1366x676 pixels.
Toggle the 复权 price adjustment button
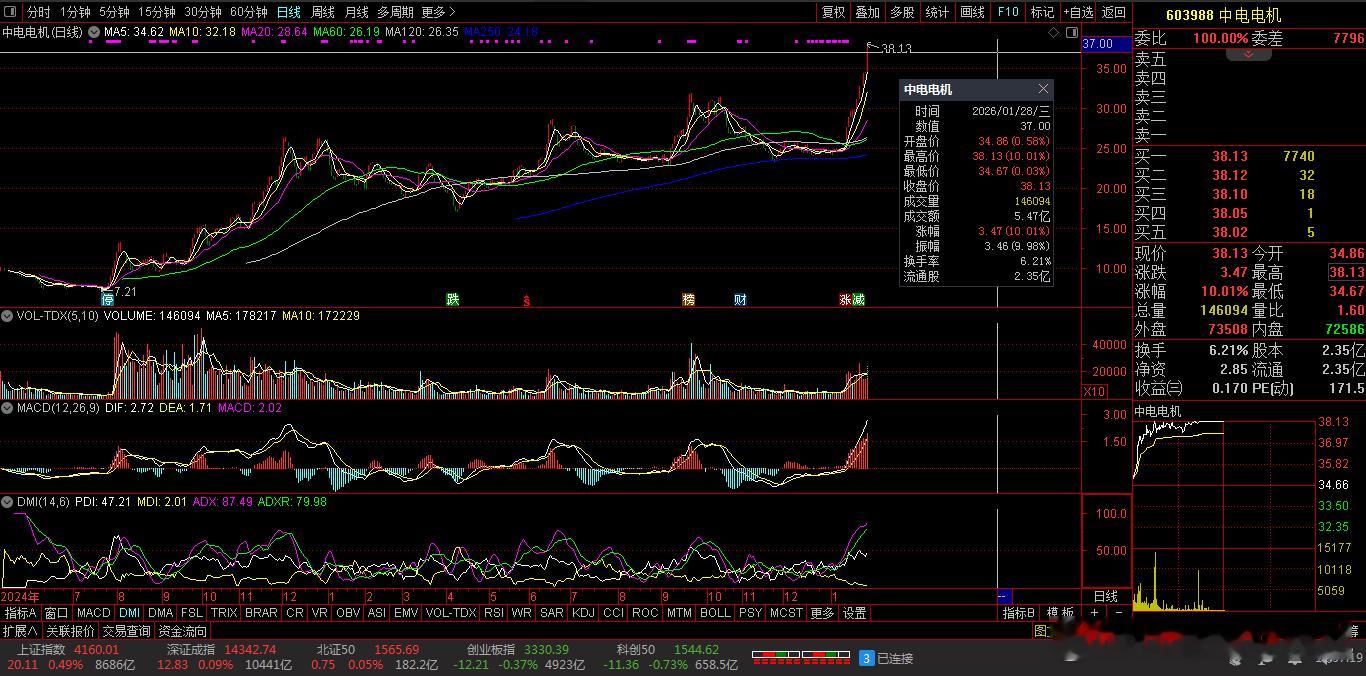coord(833,12)
